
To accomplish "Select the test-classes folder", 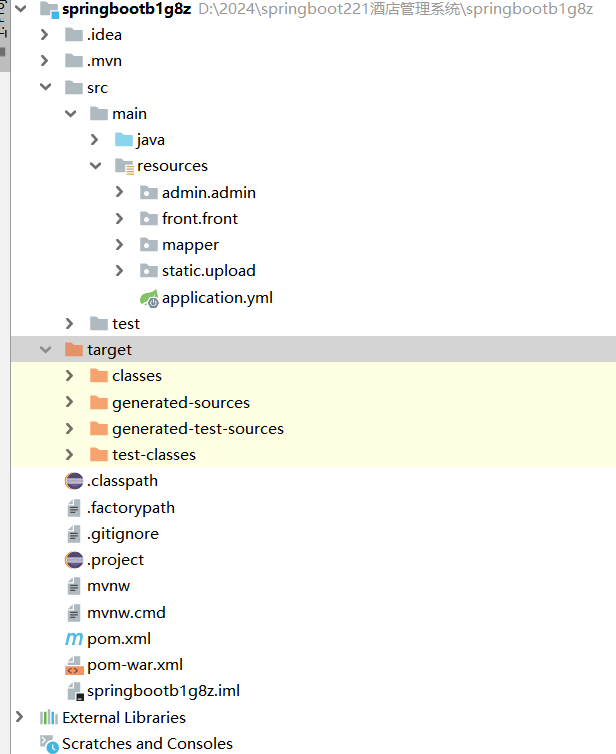I will click(x=153, y=455).
